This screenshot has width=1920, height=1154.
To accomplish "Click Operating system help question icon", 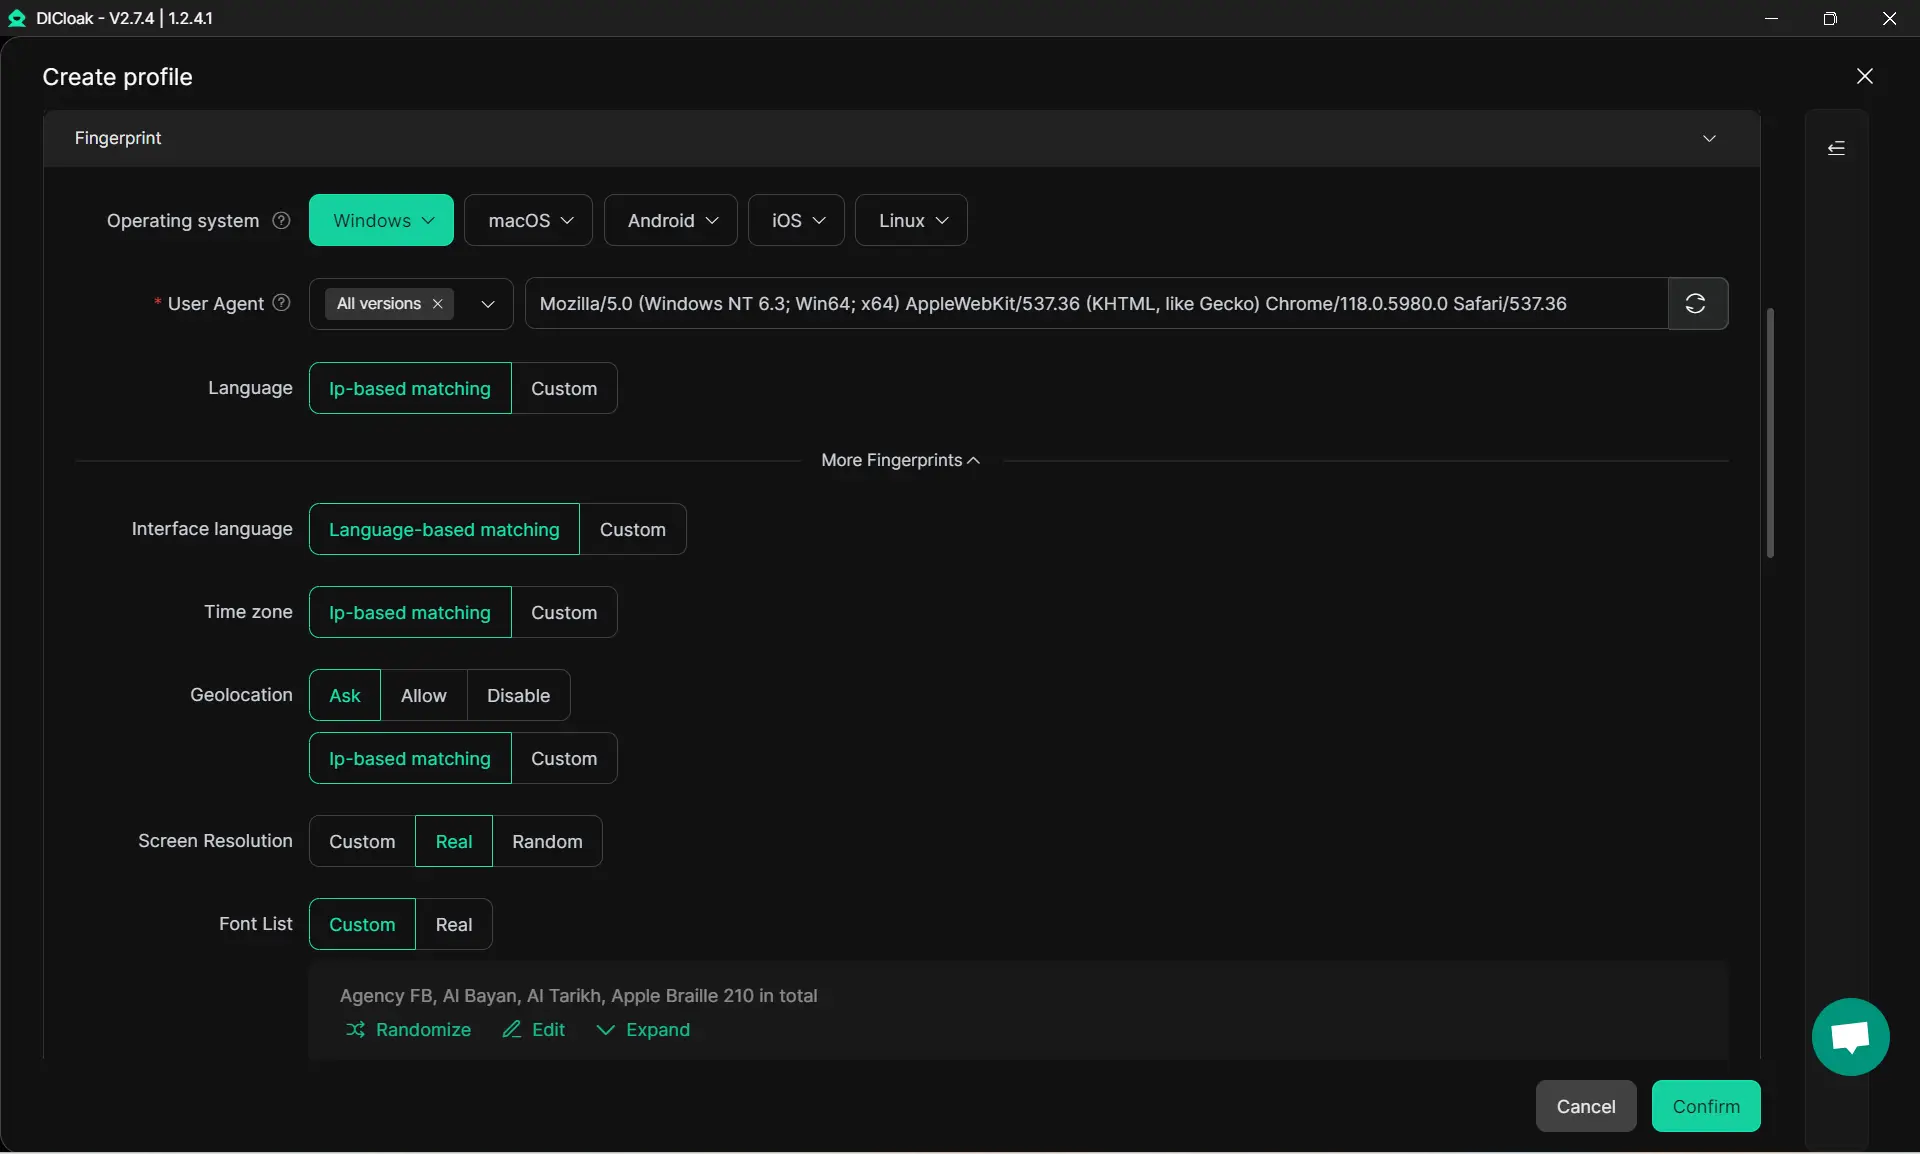I will pos(282,220).
